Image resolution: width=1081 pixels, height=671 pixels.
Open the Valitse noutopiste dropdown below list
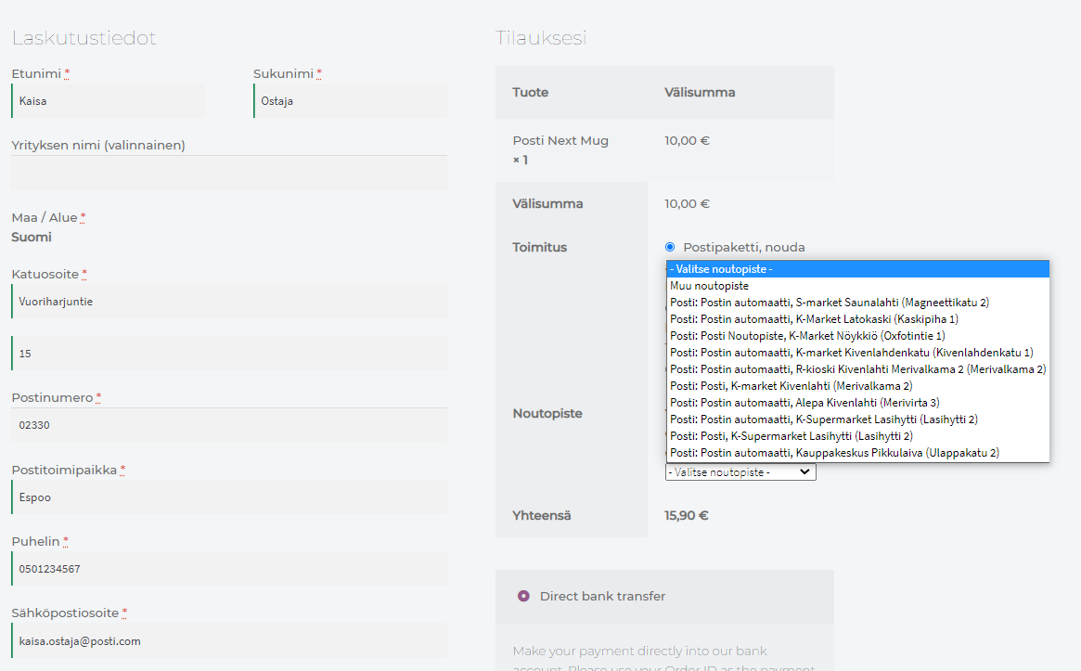[x=740, y=472]
